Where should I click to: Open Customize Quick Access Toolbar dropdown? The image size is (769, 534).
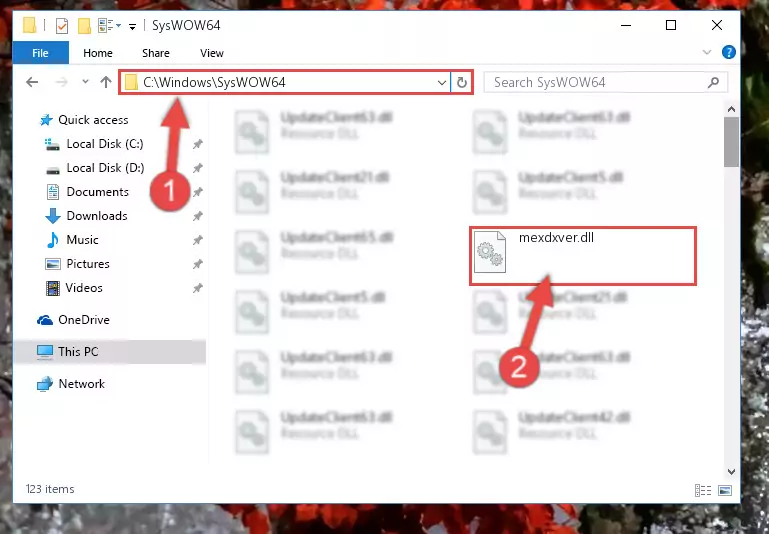coord(132,26)
